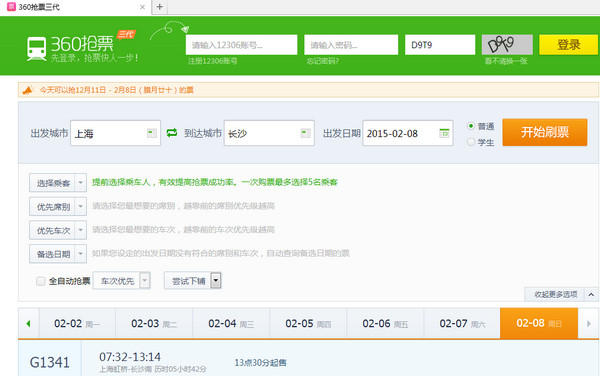Swap departure and arrival cities icon
The image size is (600, 376).
[172, 133]
